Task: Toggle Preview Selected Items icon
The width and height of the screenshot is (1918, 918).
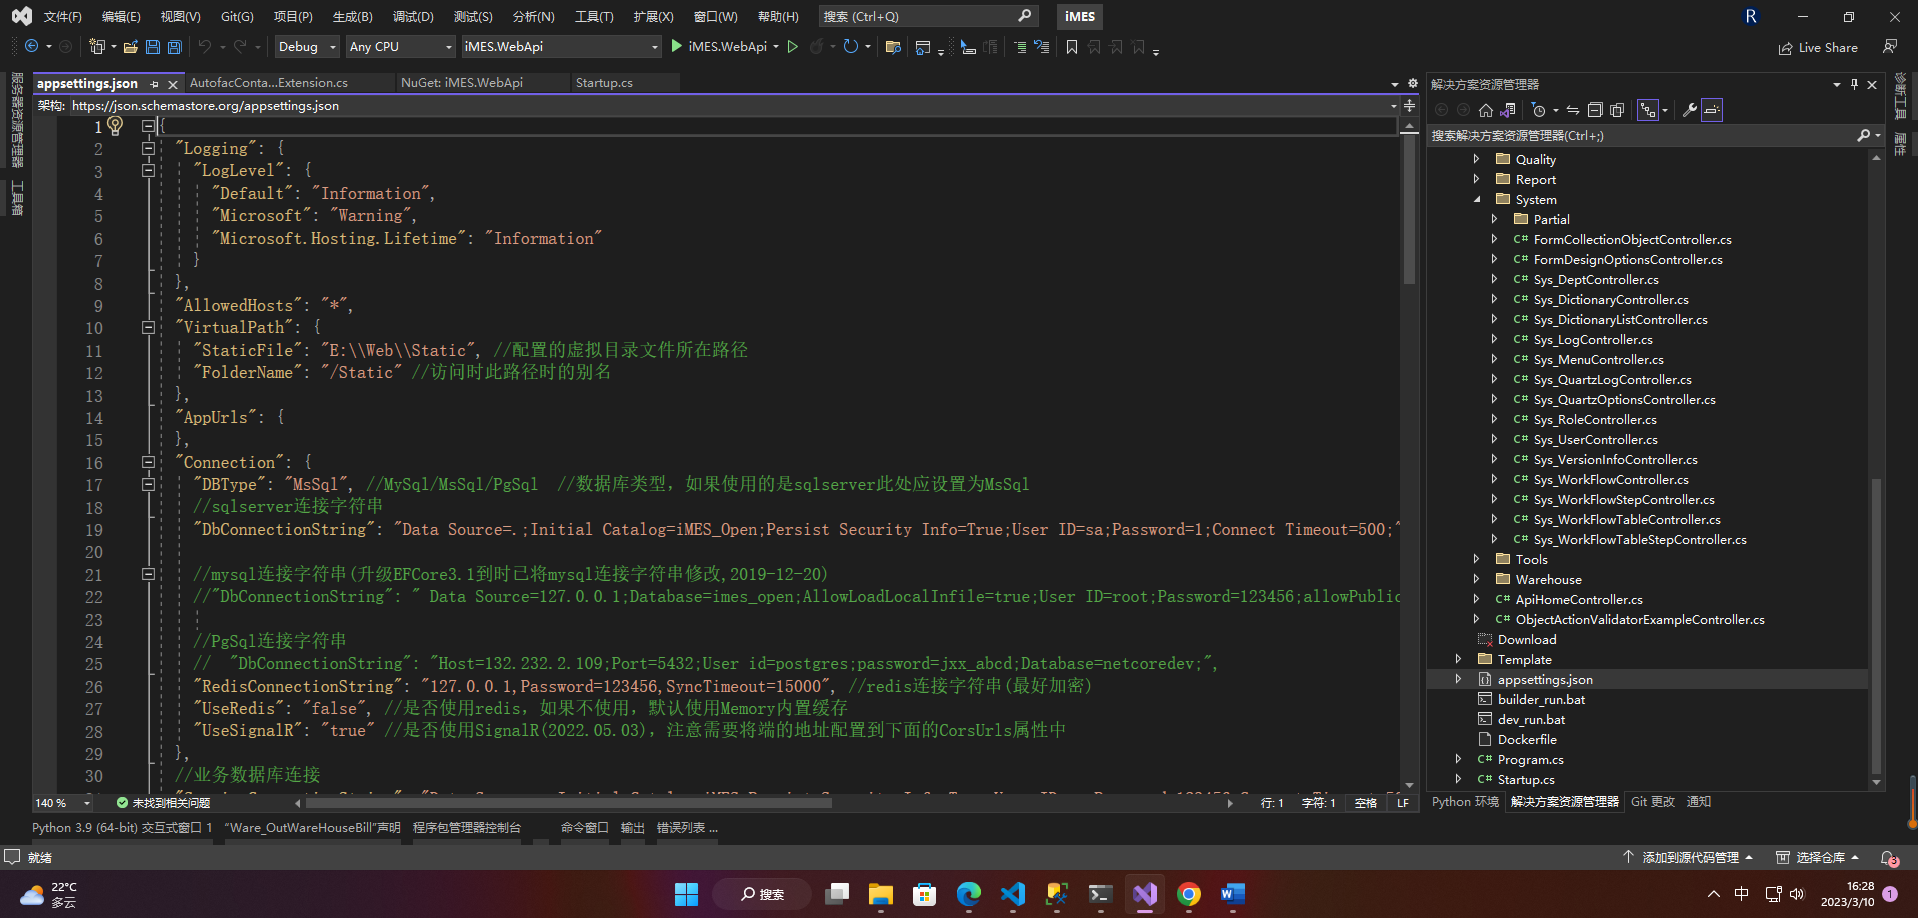Action: coord(1712,110)
